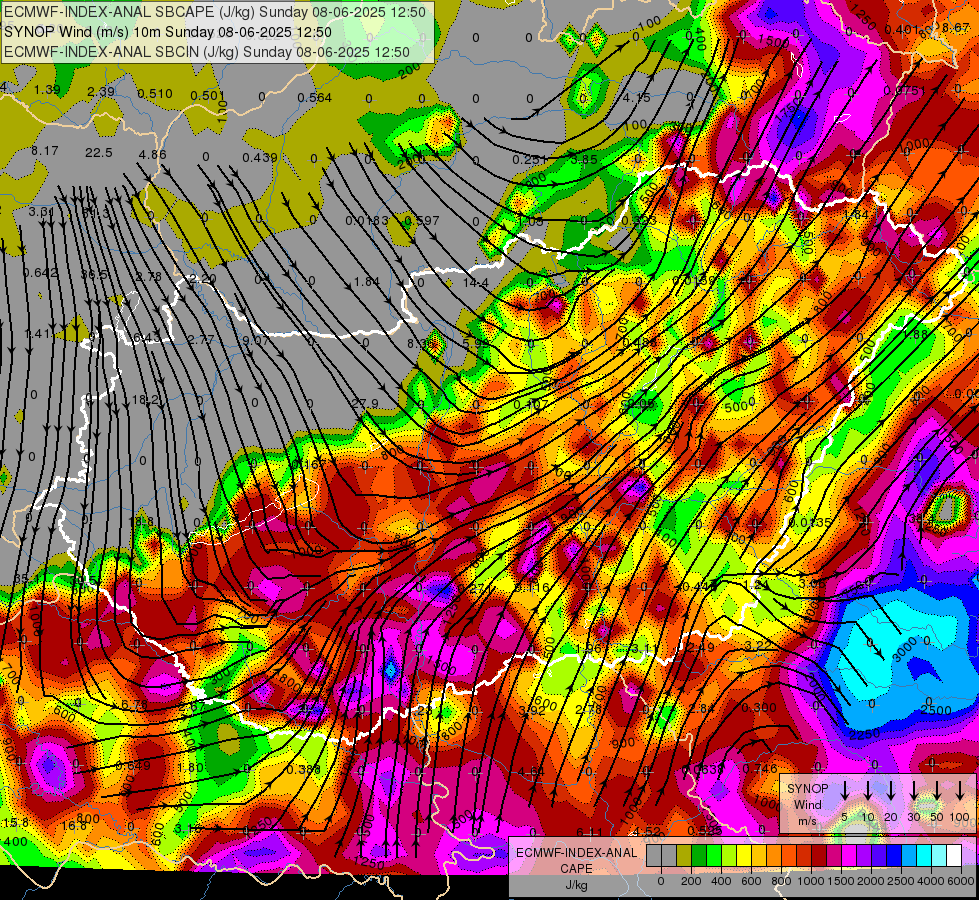
Task: Pick the deep blue CAPE legend swatch
Action: tap(894, 856)
